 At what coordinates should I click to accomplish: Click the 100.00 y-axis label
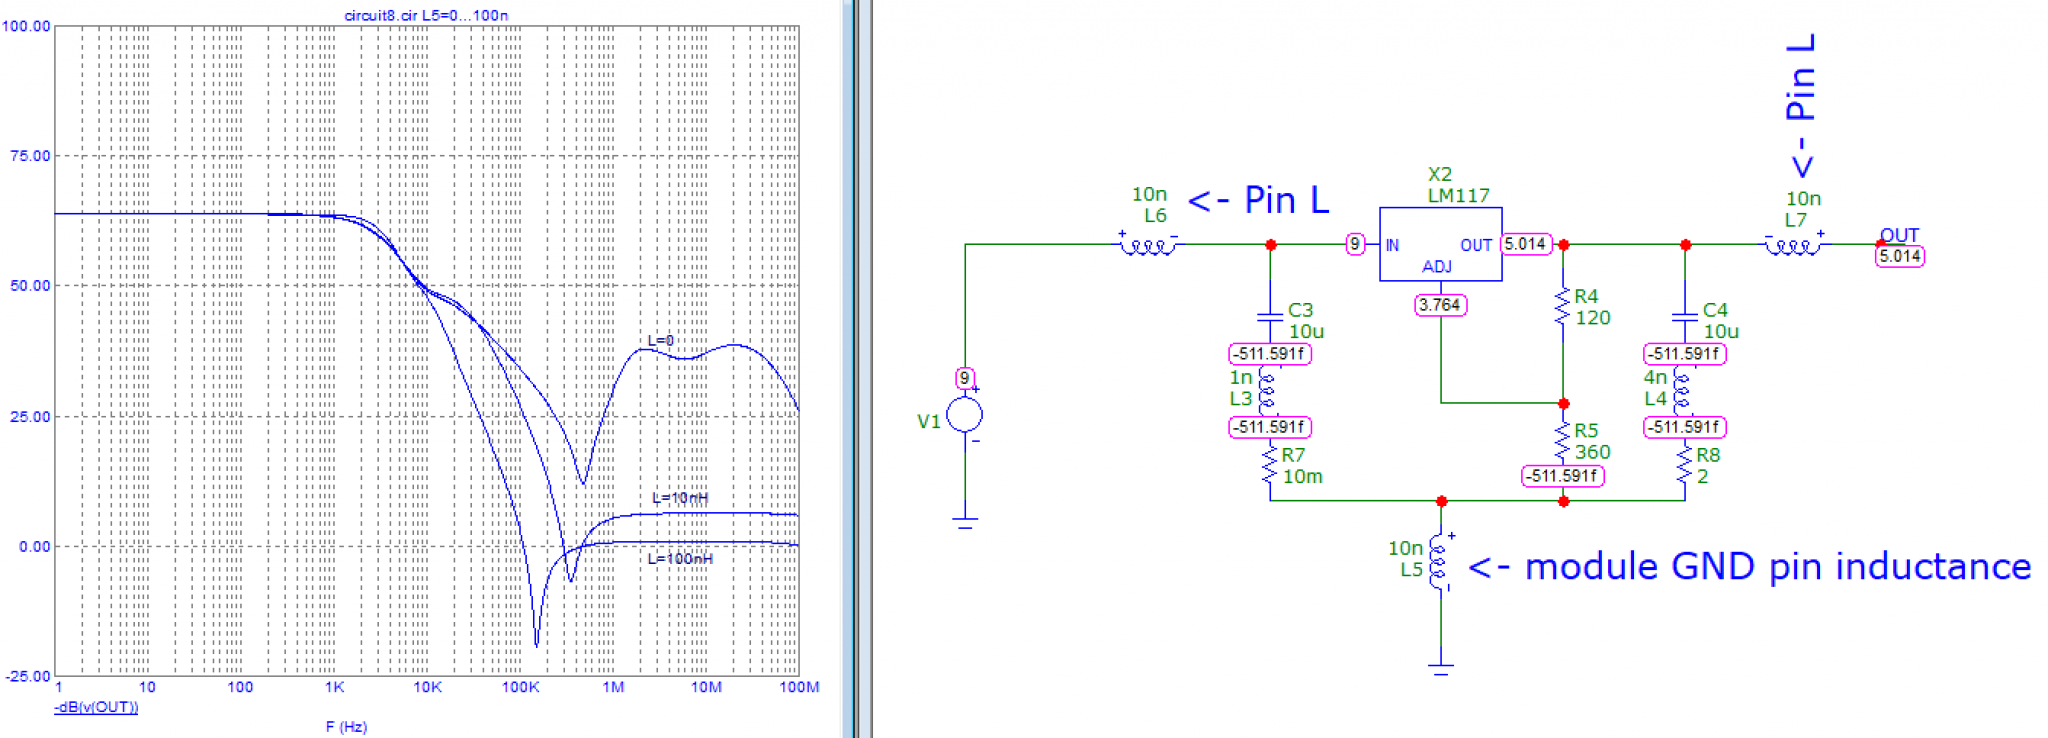point(26,26)
